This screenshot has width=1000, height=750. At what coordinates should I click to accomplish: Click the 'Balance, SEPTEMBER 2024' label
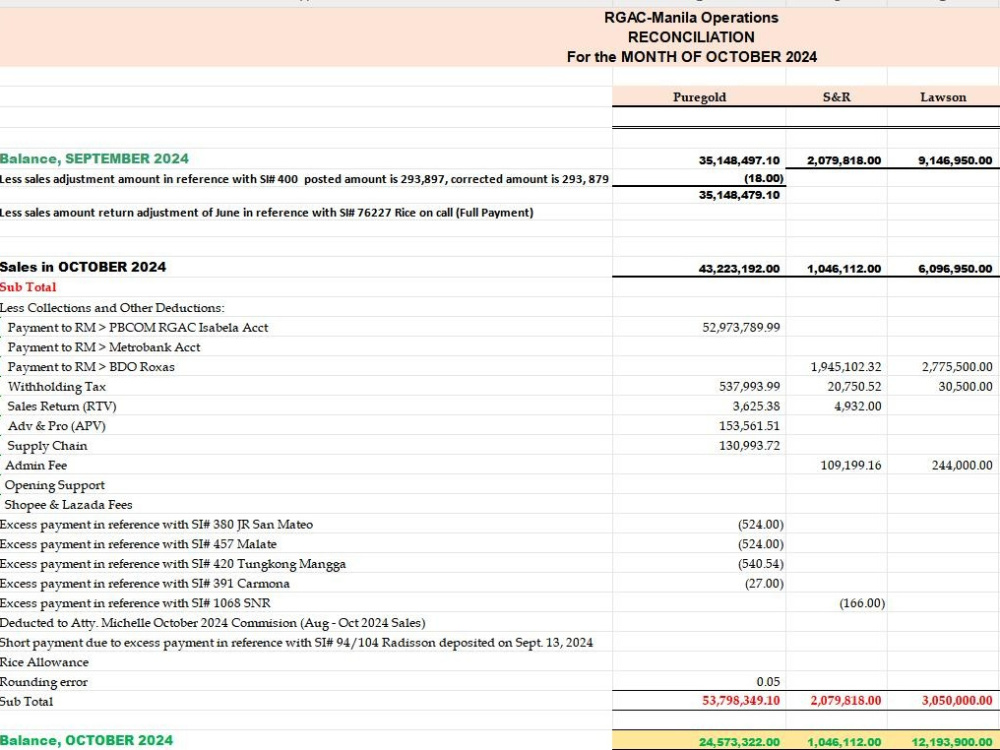[94, 158]
